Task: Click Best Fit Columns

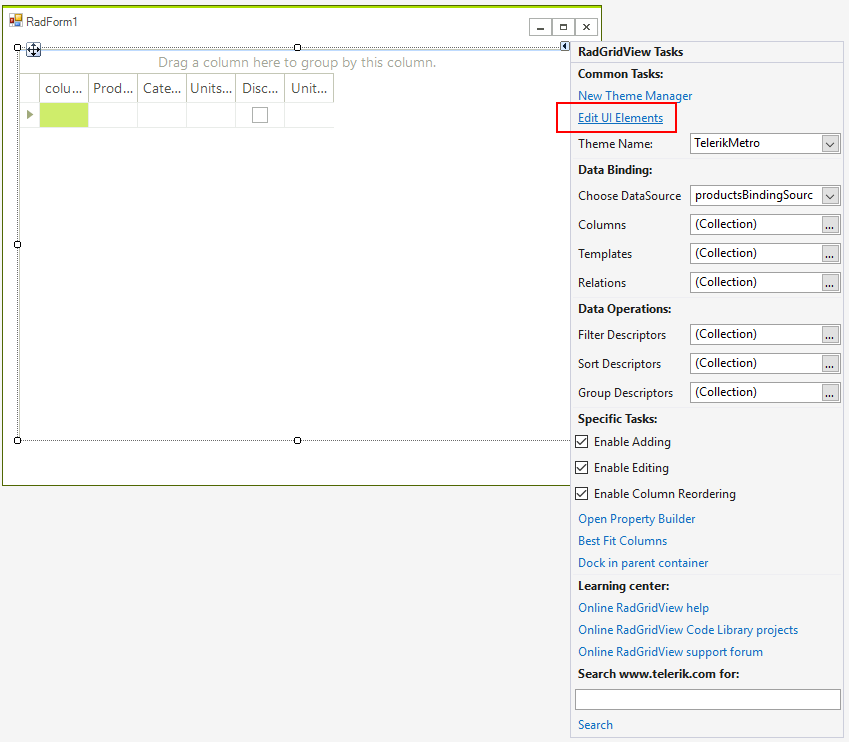Action: tap(622, 540)
